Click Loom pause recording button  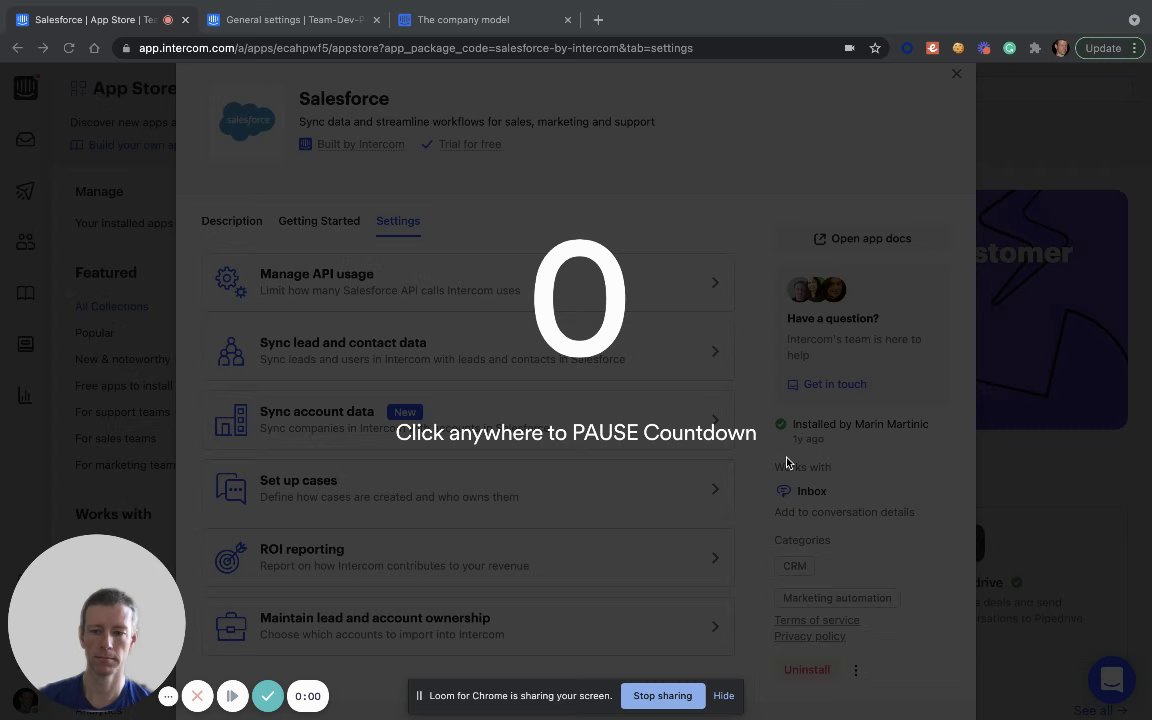pos(232,696)
